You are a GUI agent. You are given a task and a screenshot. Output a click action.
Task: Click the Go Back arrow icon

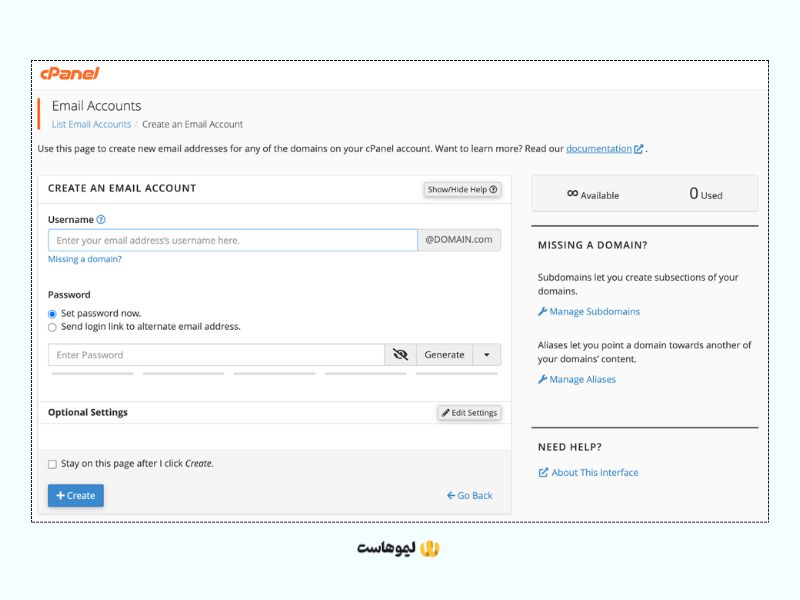coord(451,495)
